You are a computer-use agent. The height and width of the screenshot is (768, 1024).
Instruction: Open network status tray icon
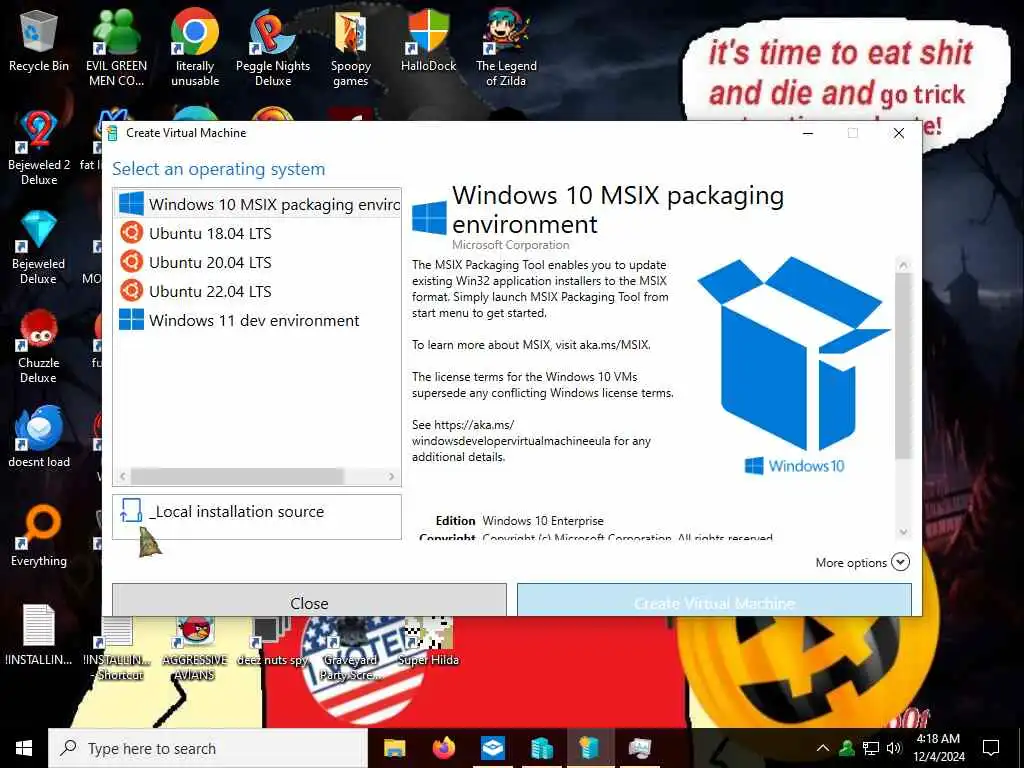click(x=871, y=748)
